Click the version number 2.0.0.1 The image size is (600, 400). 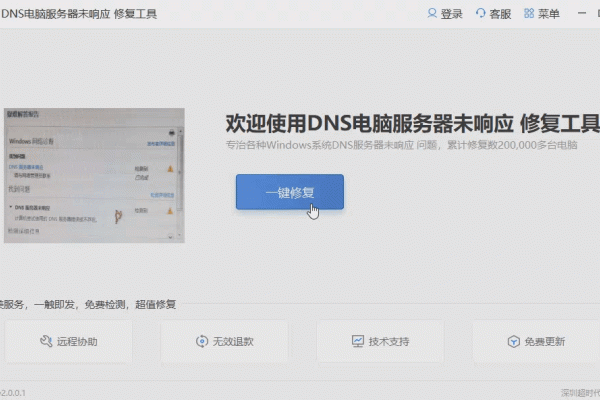[x=13, y=393]
